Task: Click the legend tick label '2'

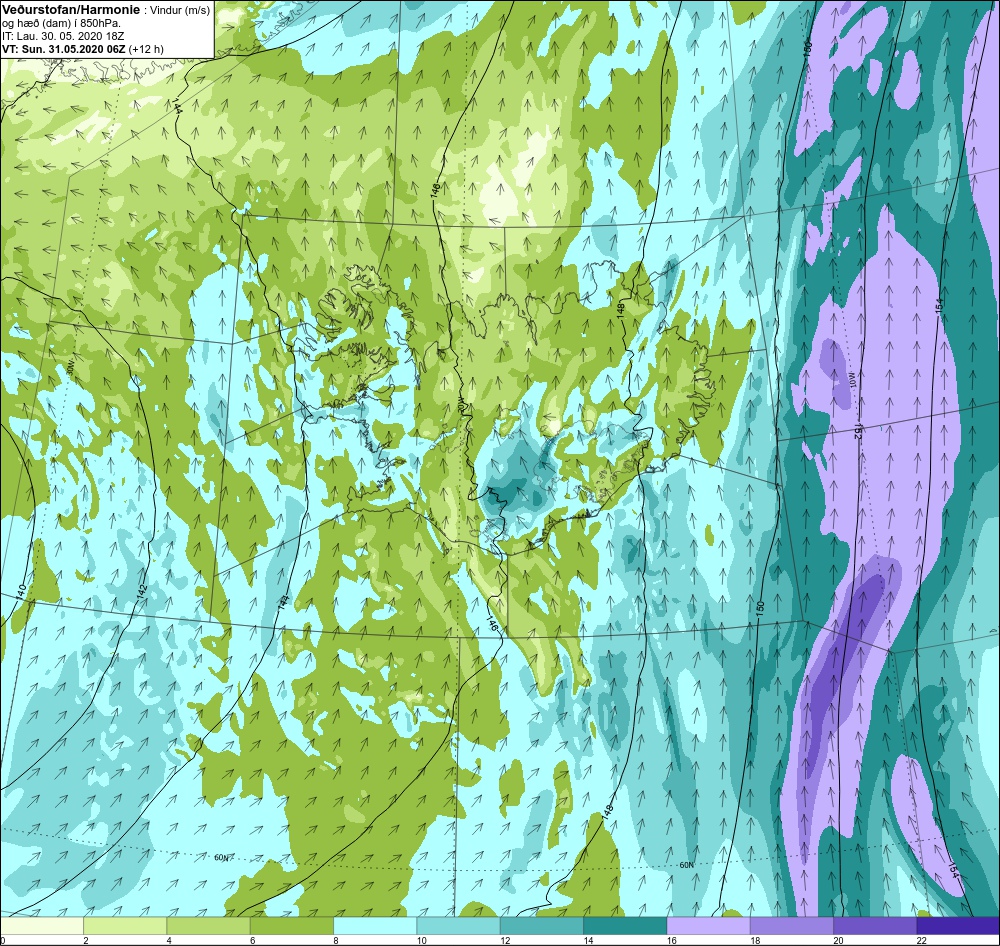Action: tap(86, 940)
